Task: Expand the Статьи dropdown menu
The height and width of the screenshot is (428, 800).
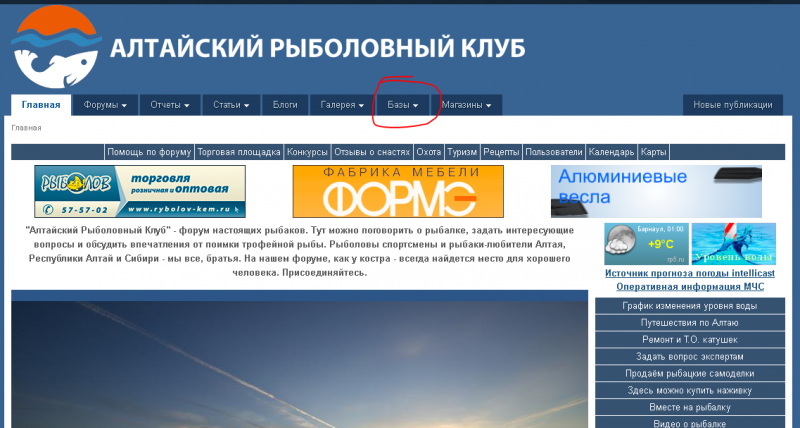Action: point(231,105)
